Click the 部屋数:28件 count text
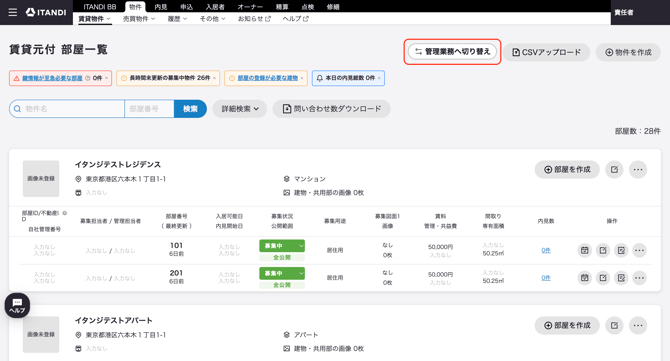The height and width of the screenshot is (361, 670). (638, 131)
